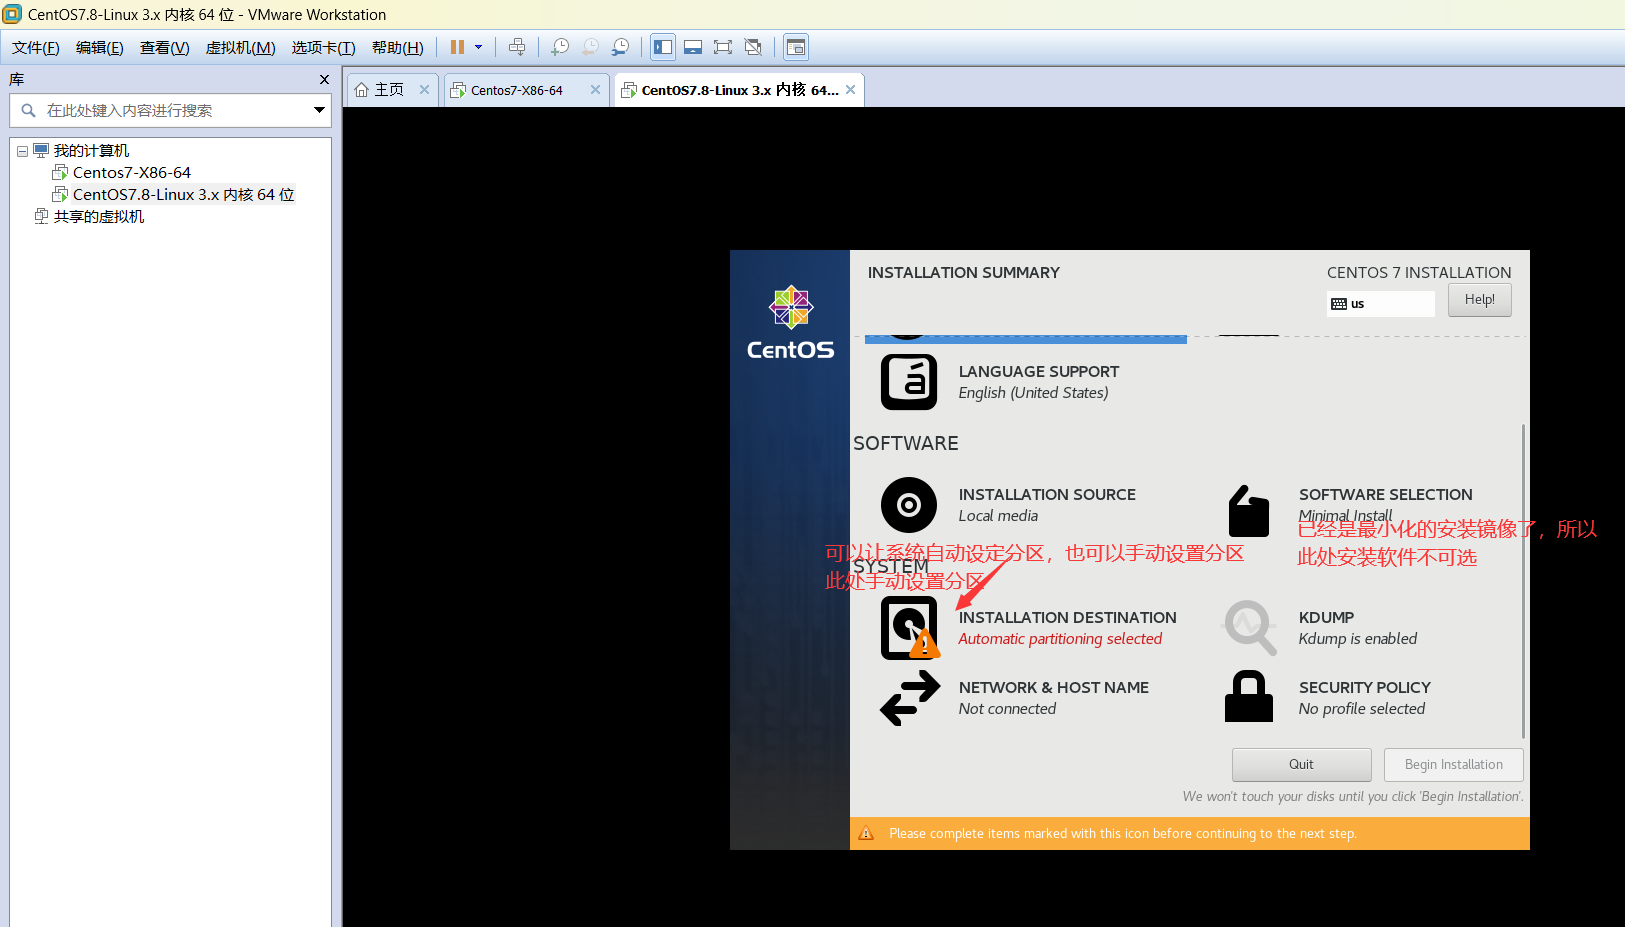Open the snapshot manager
The width and height of the screenshot is (1625, 927).
click(x=621, y=47)
